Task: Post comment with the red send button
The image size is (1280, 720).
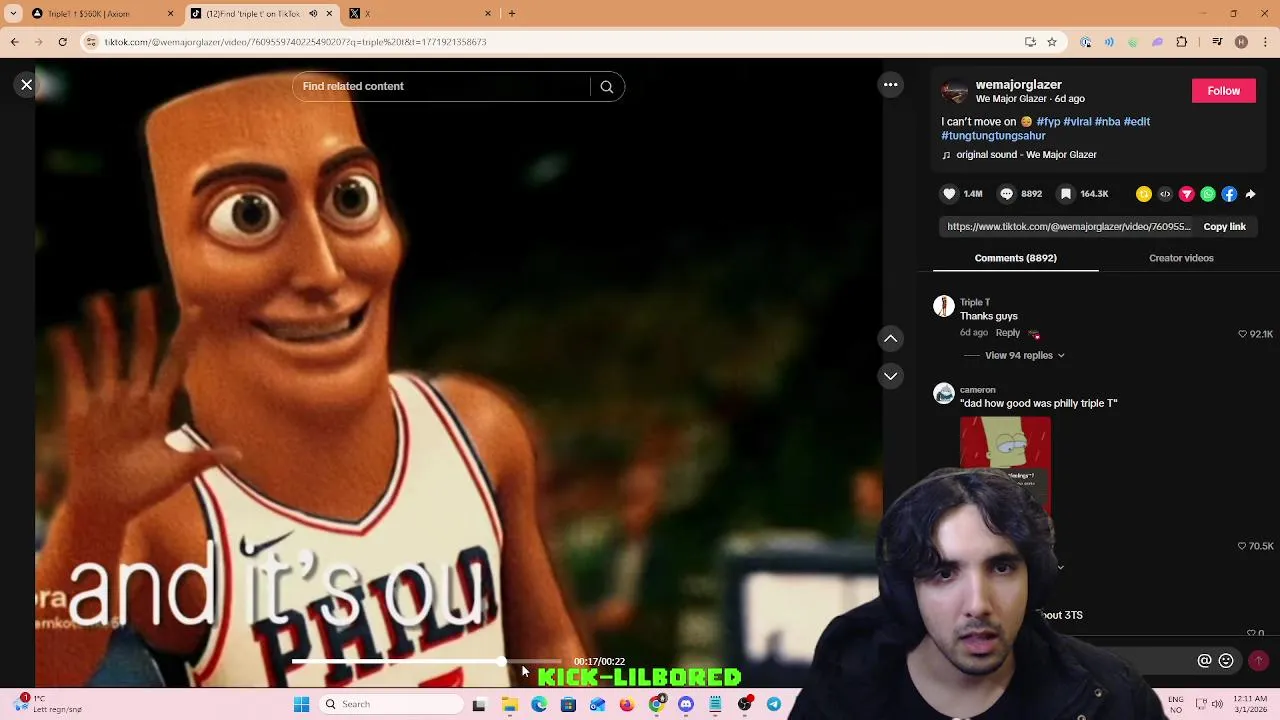Action: 1258,661
